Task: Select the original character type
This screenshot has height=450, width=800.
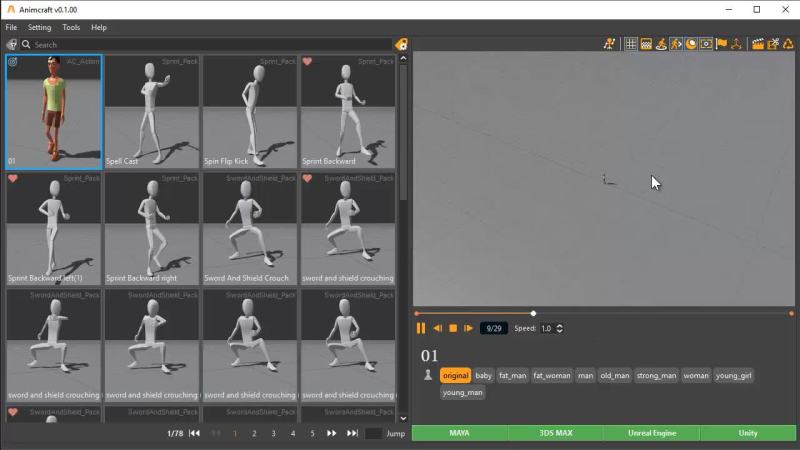Action: pos(455,376)
